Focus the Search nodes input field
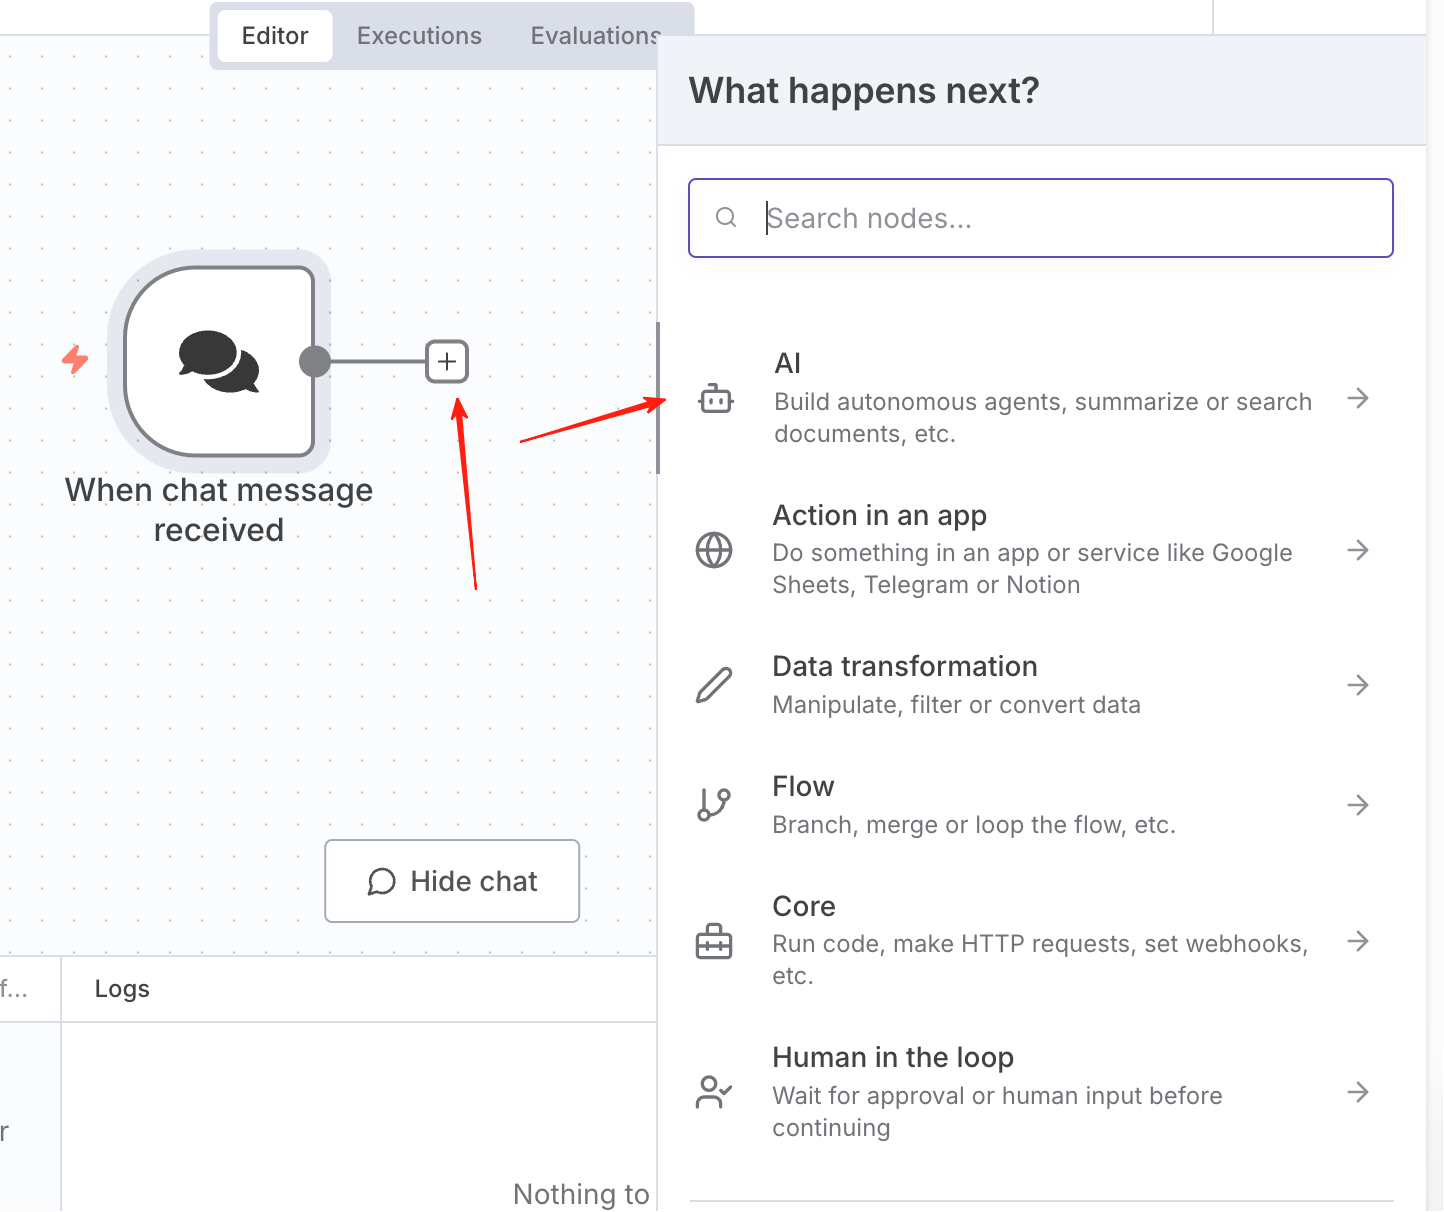1444x1212 pixels. 1041,218
